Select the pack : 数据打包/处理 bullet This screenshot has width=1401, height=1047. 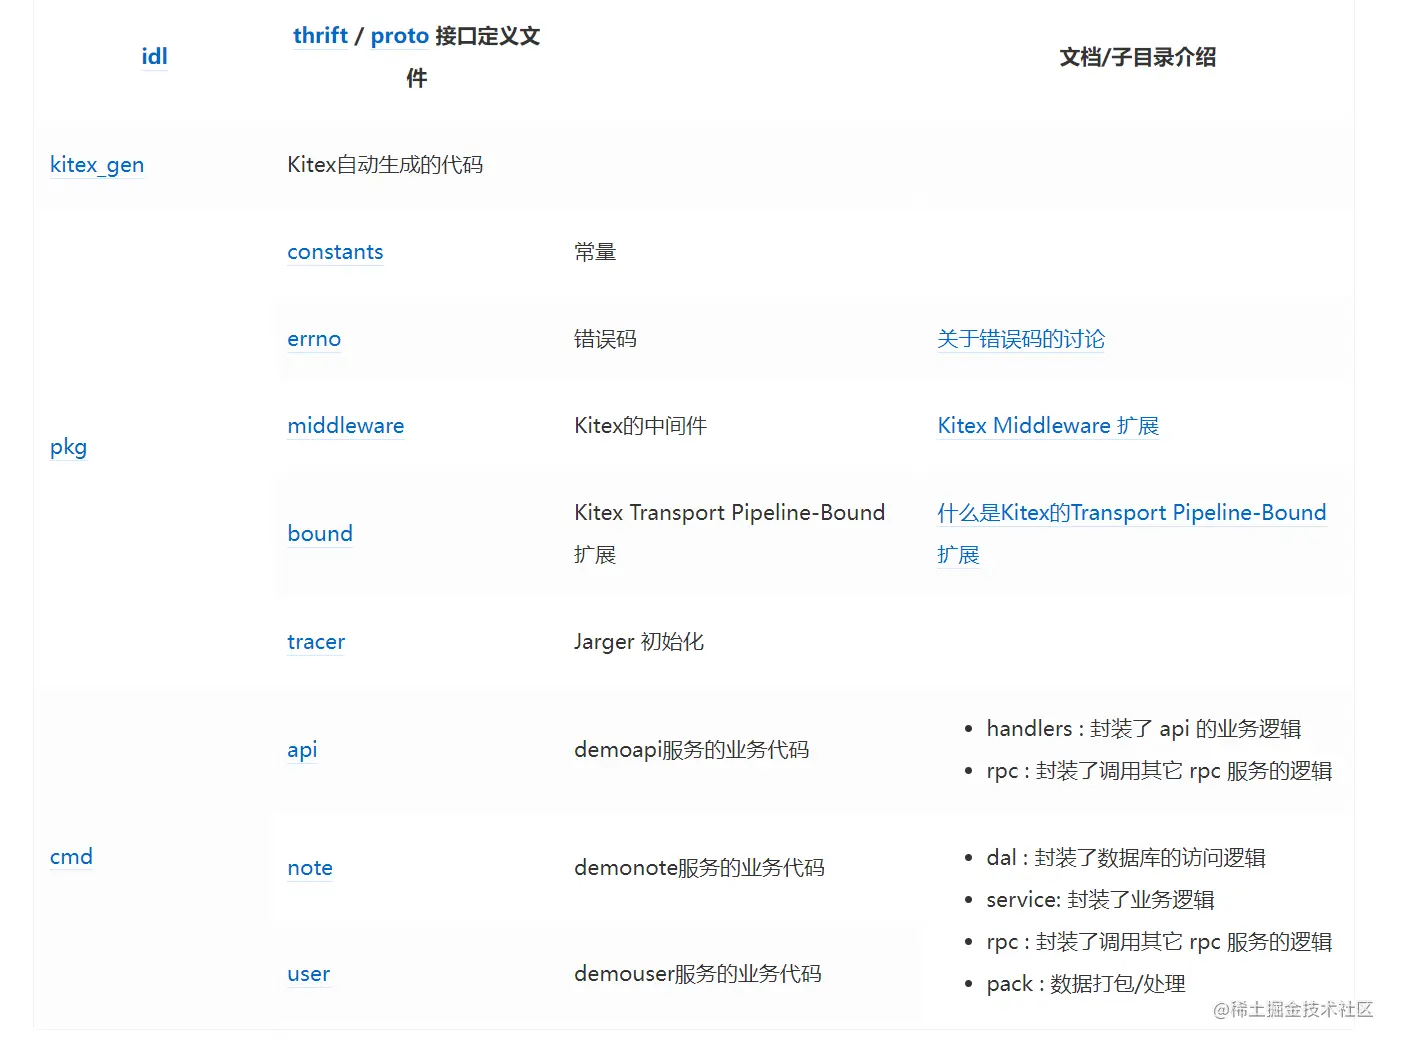click(1086, 984)
